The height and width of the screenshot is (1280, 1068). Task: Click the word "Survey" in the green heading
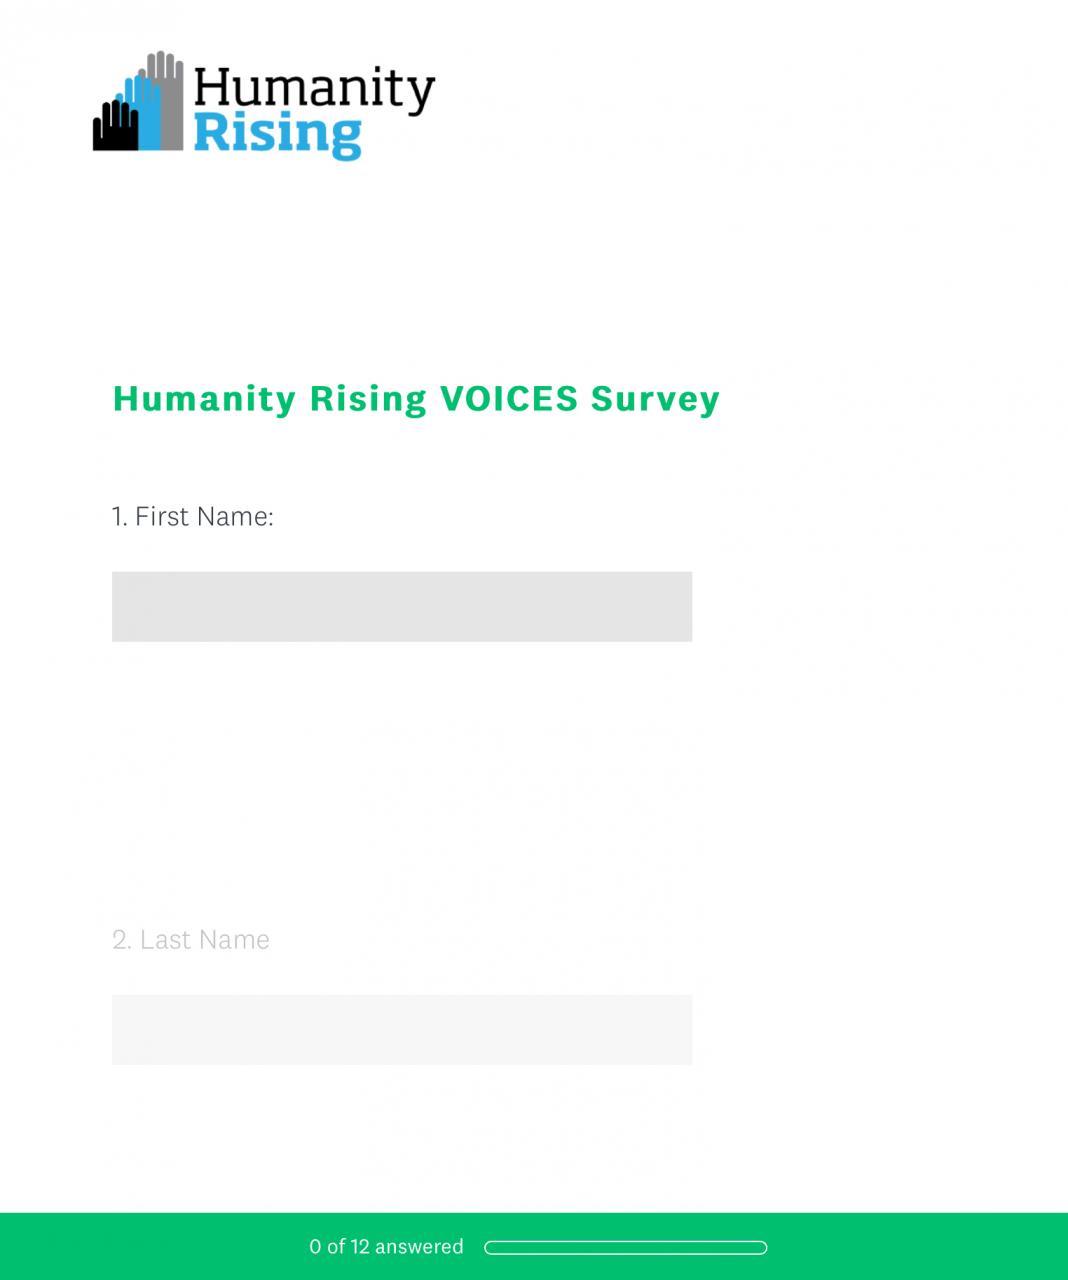pyautogui.click(x=655, y=398)
